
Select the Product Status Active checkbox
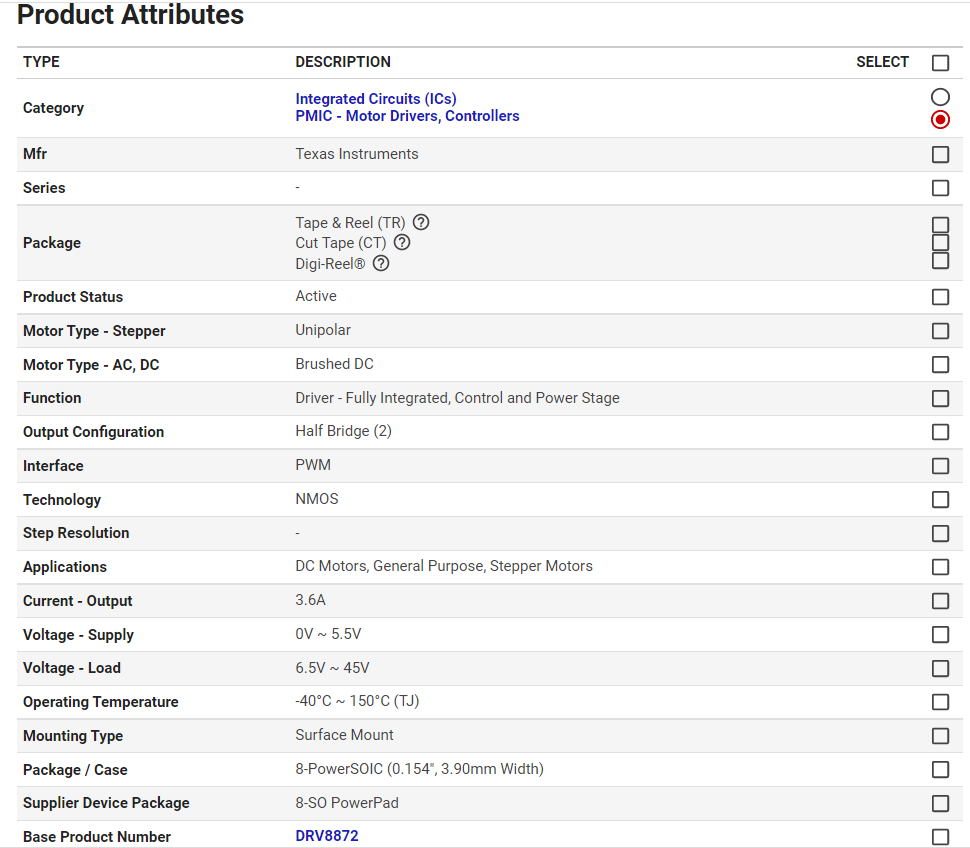pyautogui.click(x=940, y=297)
